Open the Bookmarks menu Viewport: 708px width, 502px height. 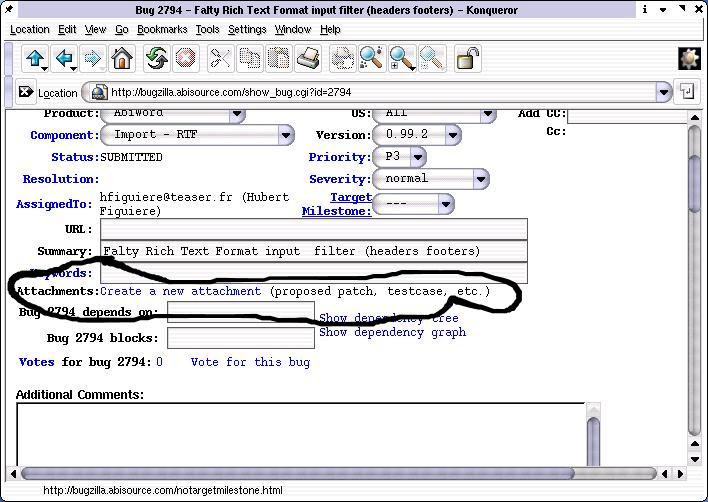[x=162, y=30]
